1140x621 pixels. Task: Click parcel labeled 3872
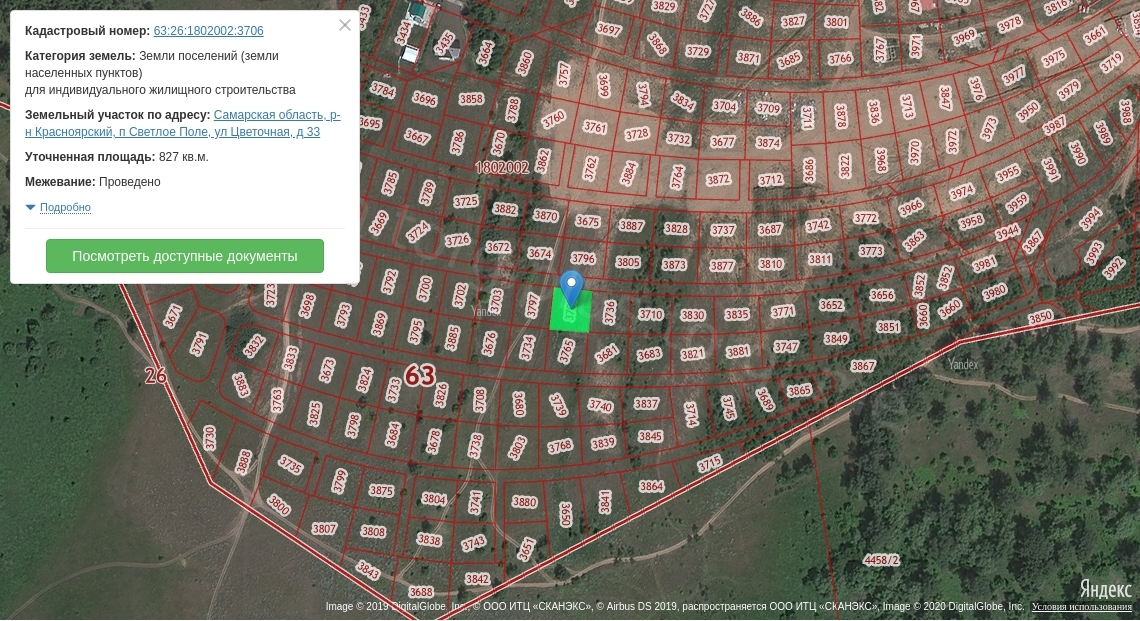click(718, 180)
